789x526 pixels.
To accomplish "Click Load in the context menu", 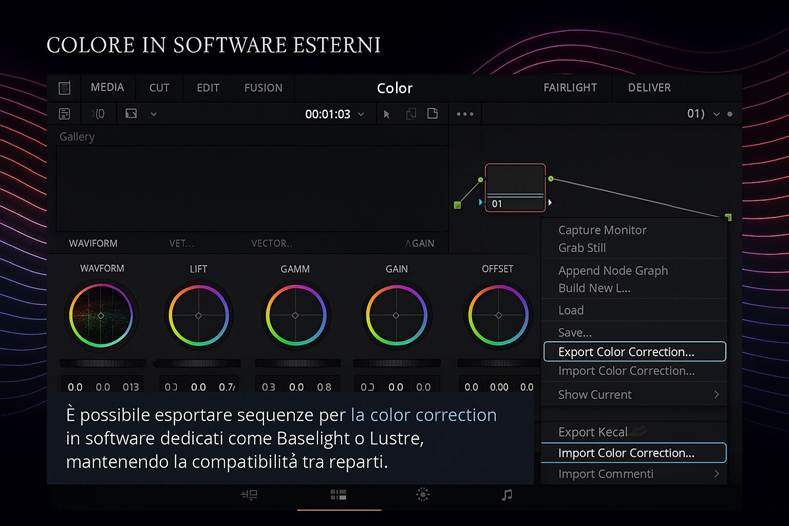I will 571,310.
